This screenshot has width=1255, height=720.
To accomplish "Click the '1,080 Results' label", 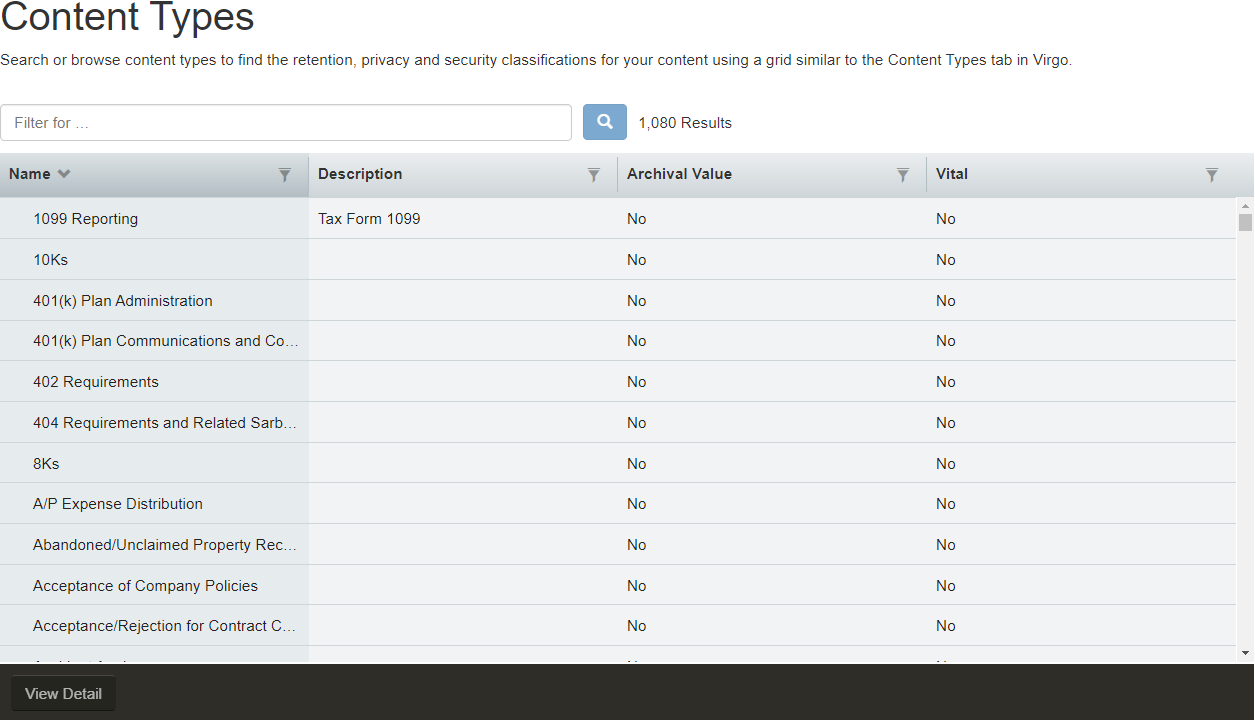I will pos(685,122).
